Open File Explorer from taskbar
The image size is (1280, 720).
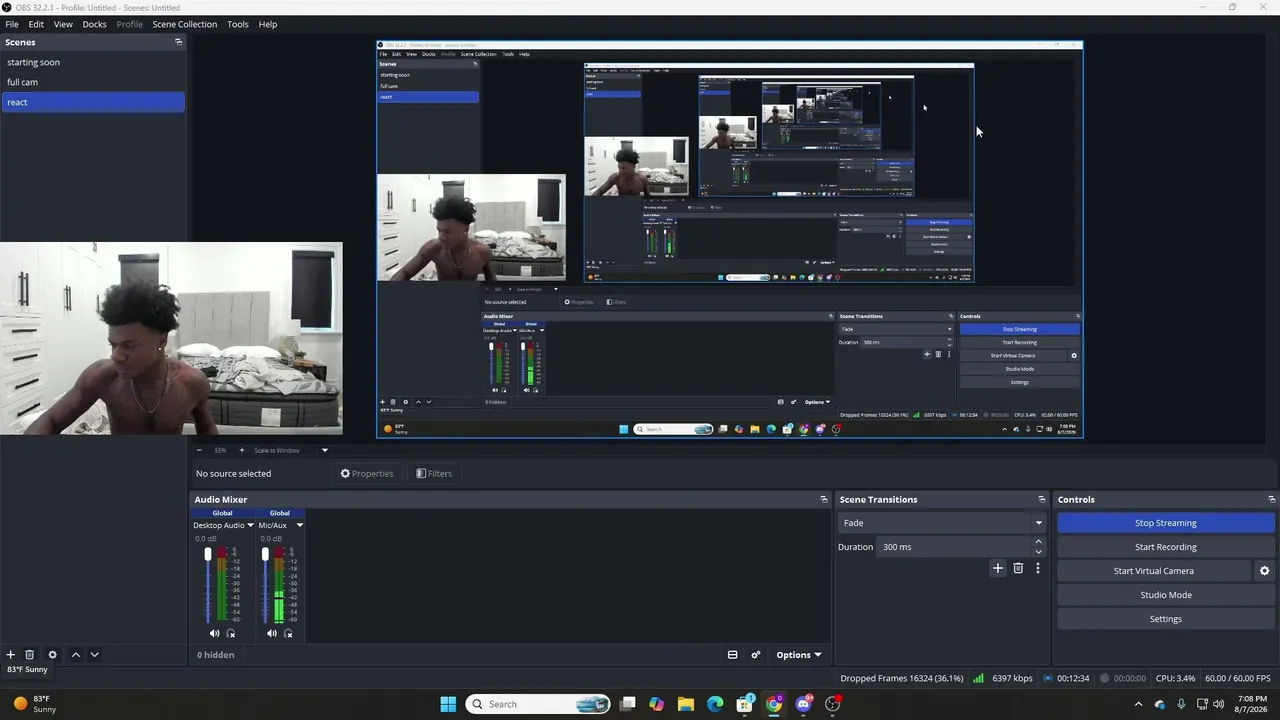685,704
